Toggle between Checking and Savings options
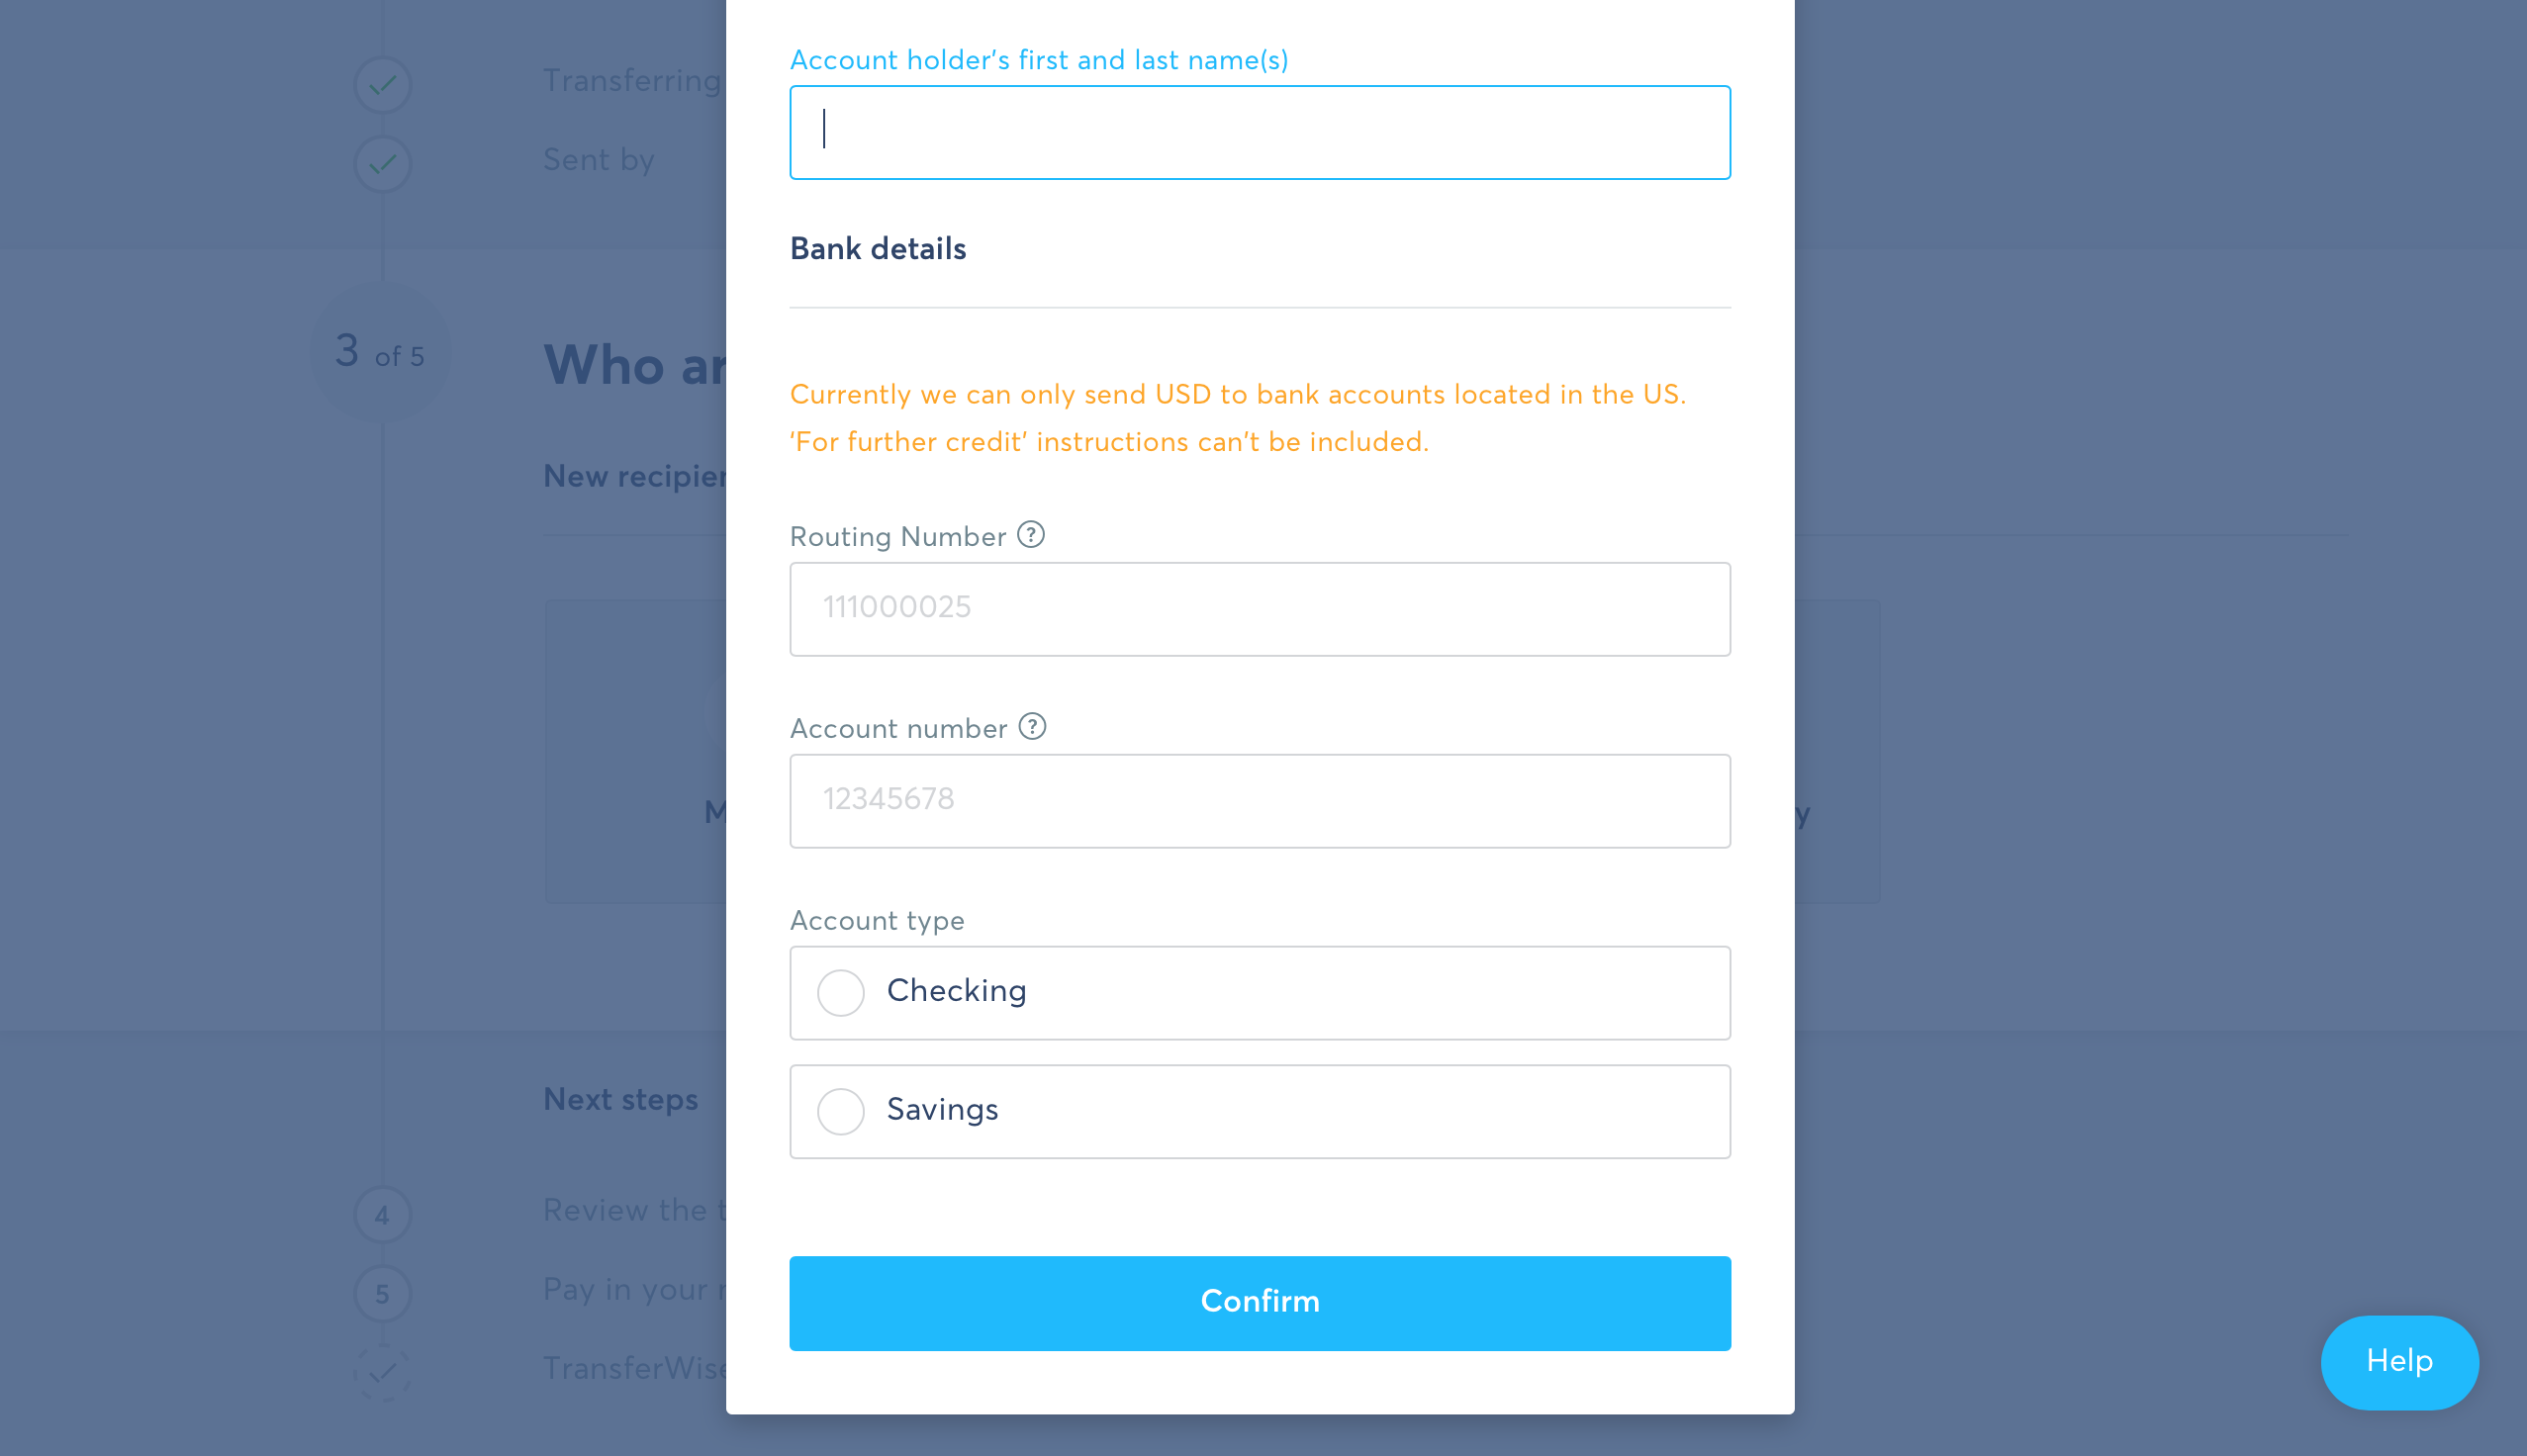Viewport: 2527px width, 1456px height. pos(840,991)
